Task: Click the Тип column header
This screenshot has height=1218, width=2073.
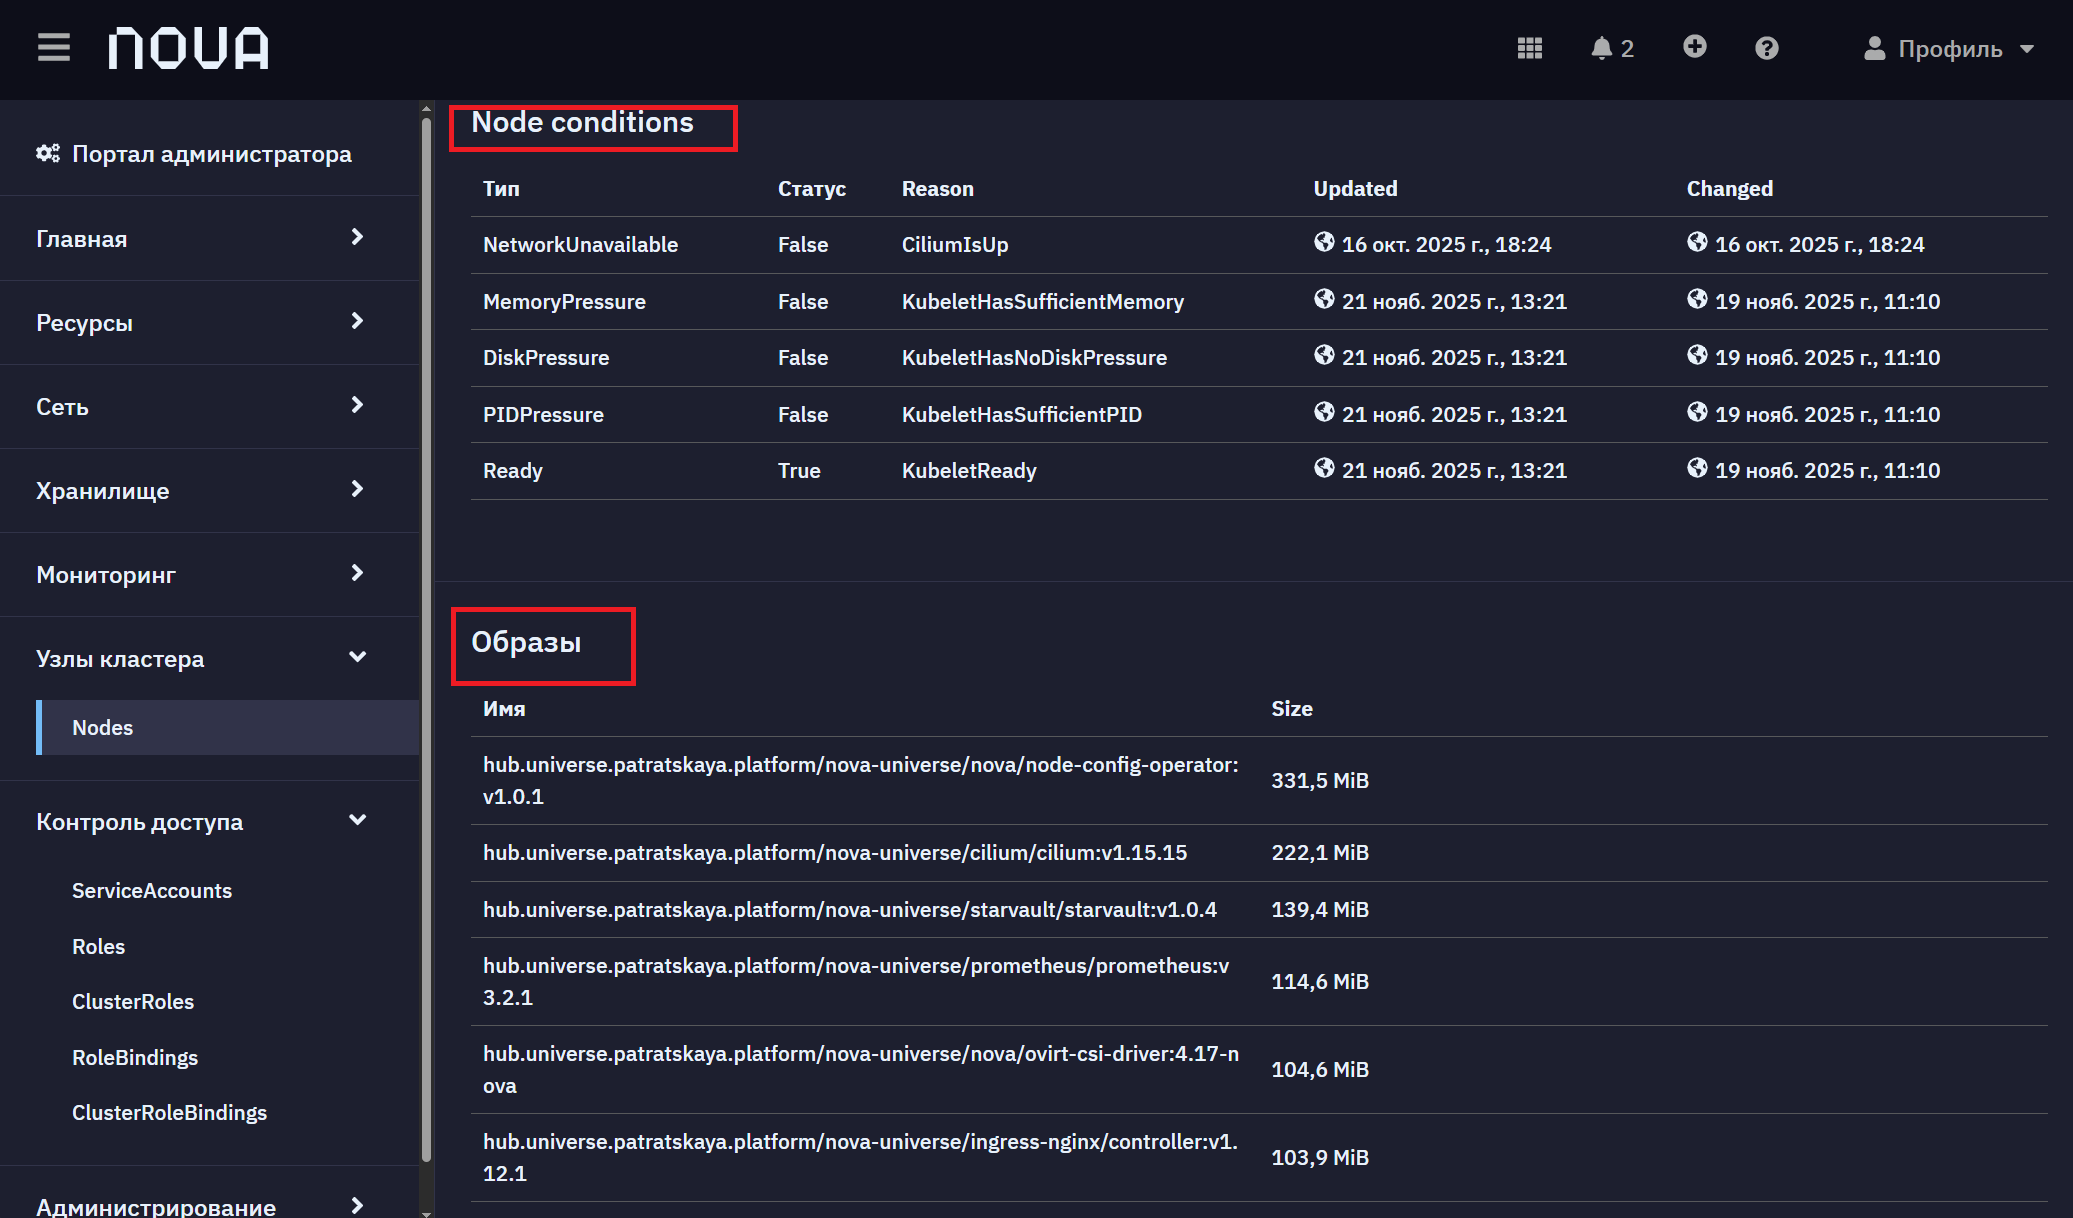Action: (501, 188)
